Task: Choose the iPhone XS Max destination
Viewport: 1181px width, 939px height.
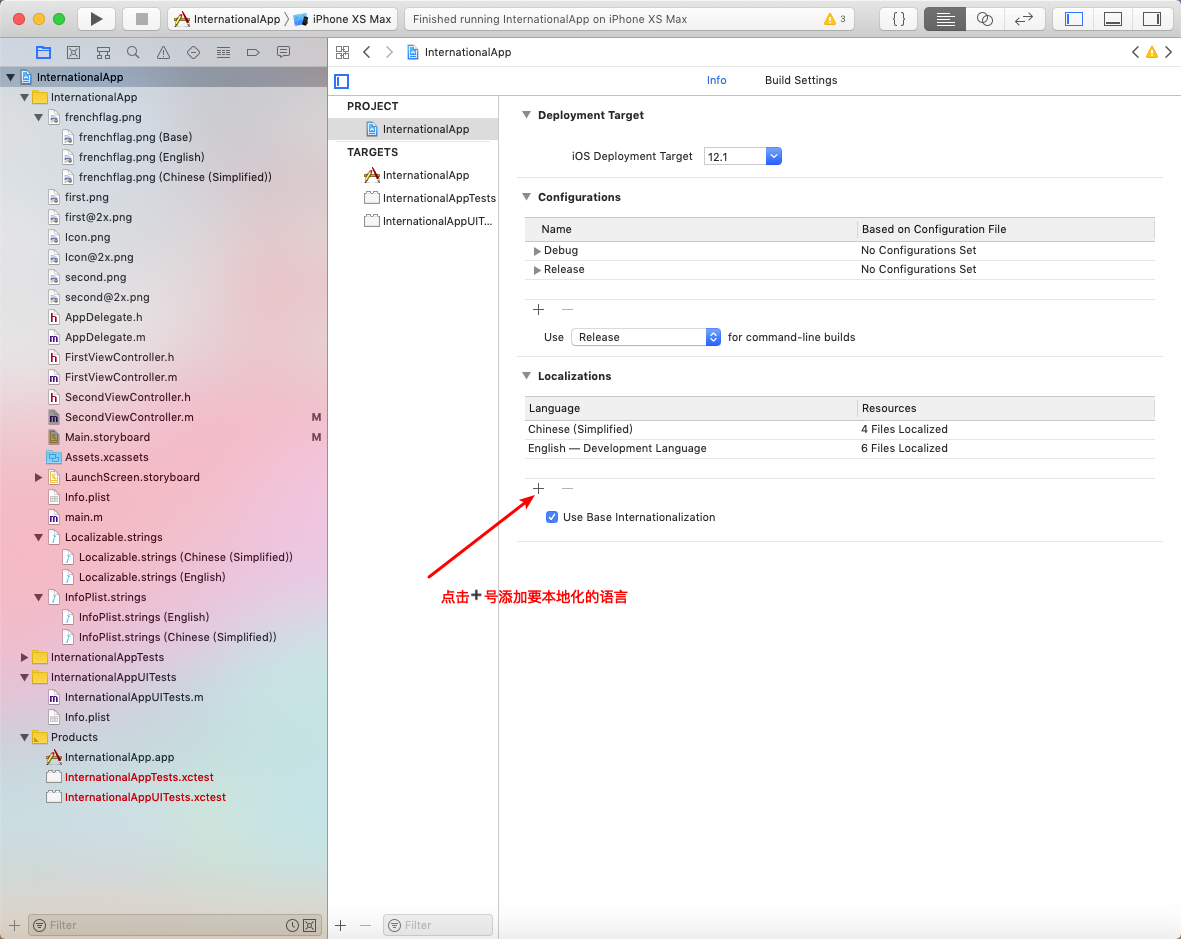Action: pyautogui.click(x=343, y=19)
